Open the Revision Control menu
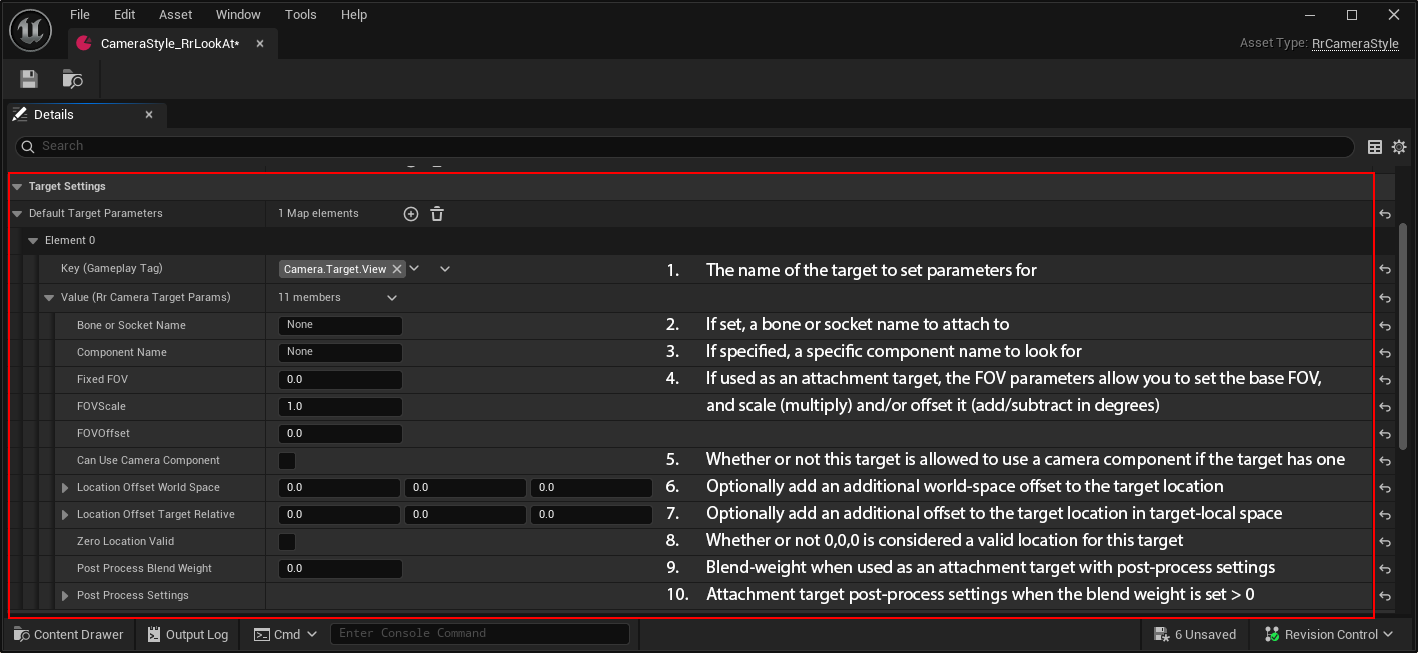1418x653 pixels. [1329, 634]
